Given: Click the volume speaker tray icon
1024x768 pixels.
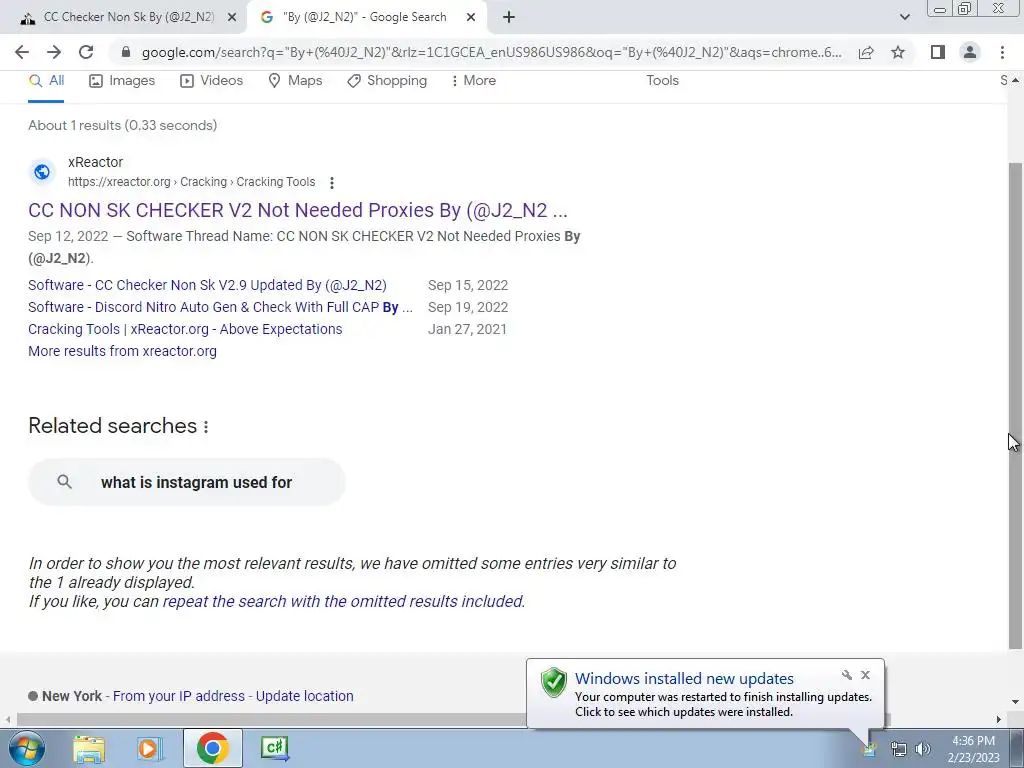Looking at the screenshot, I should pos(923,750).
